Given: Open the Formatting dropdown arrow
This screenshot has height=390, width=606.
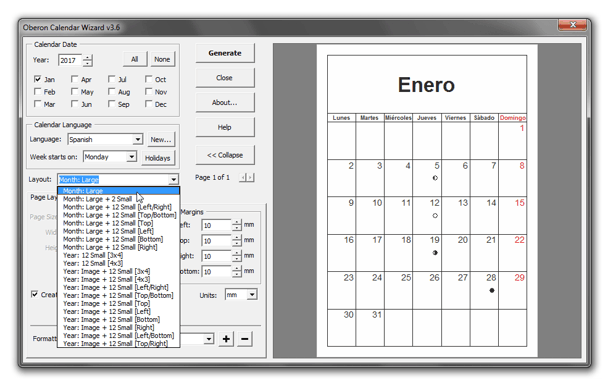Looking at the screenshot, I should [209, 339].
